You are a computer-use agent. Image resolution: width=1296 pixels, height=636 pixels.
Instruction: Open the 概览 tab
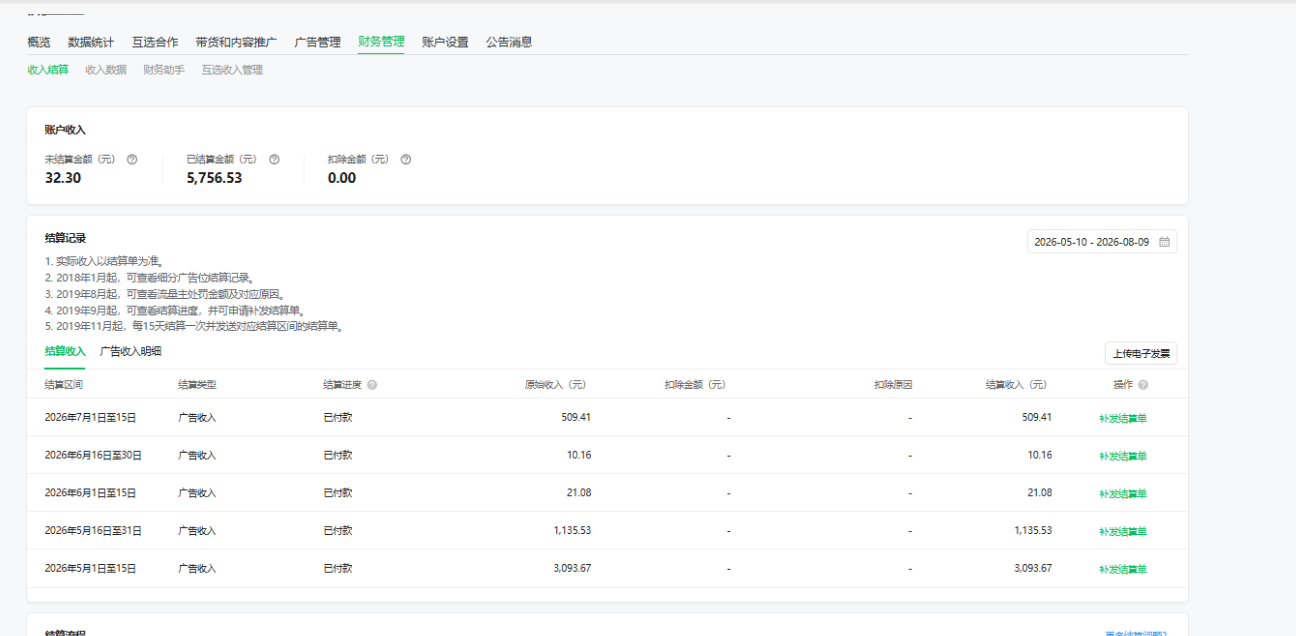[x=39, y=42]
